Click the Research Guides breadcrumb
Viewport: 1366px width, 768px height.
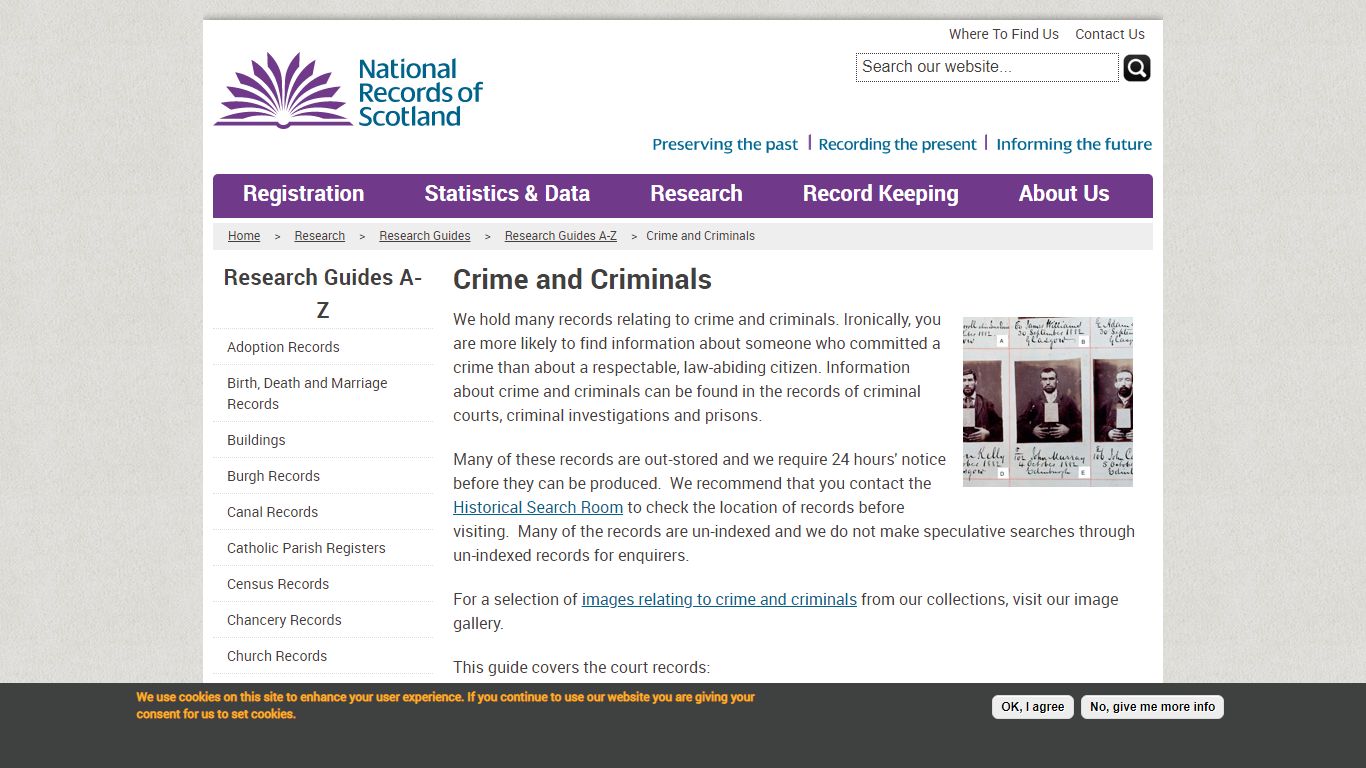point(425,236)
